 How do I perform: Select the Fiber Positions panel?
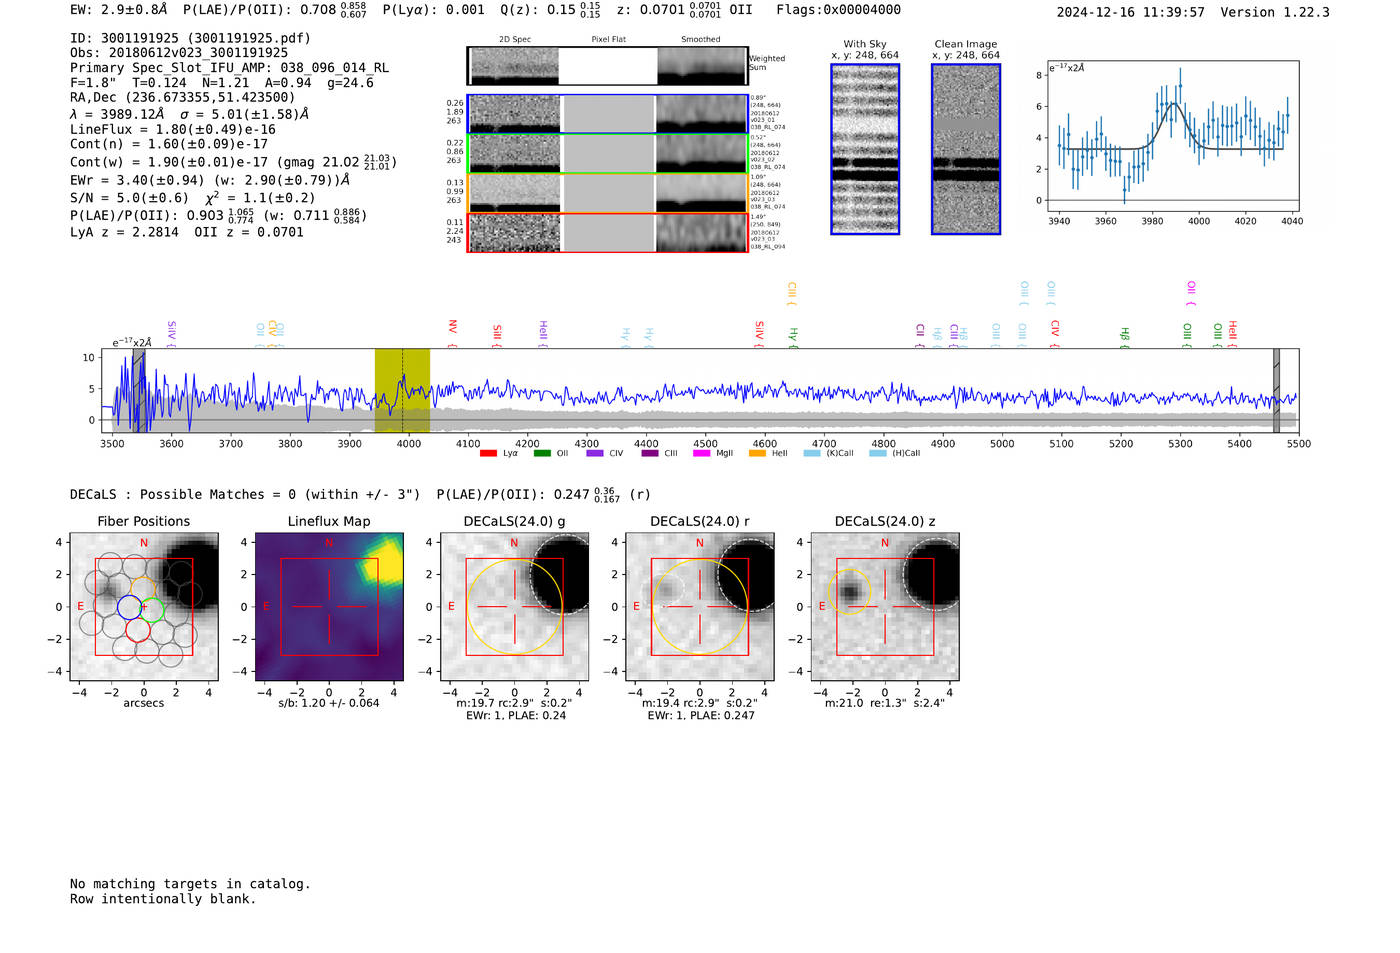pos(144,606)
